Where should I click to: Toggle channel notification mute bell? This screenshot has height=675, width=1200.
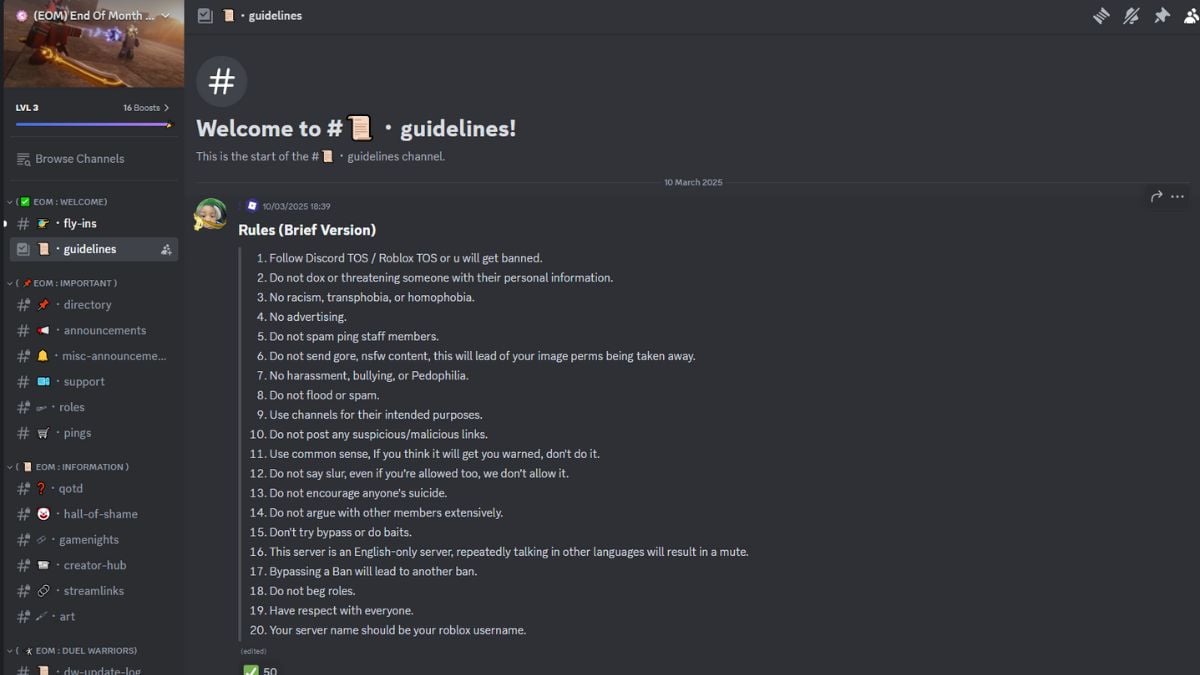click(x=1131, y=16)
